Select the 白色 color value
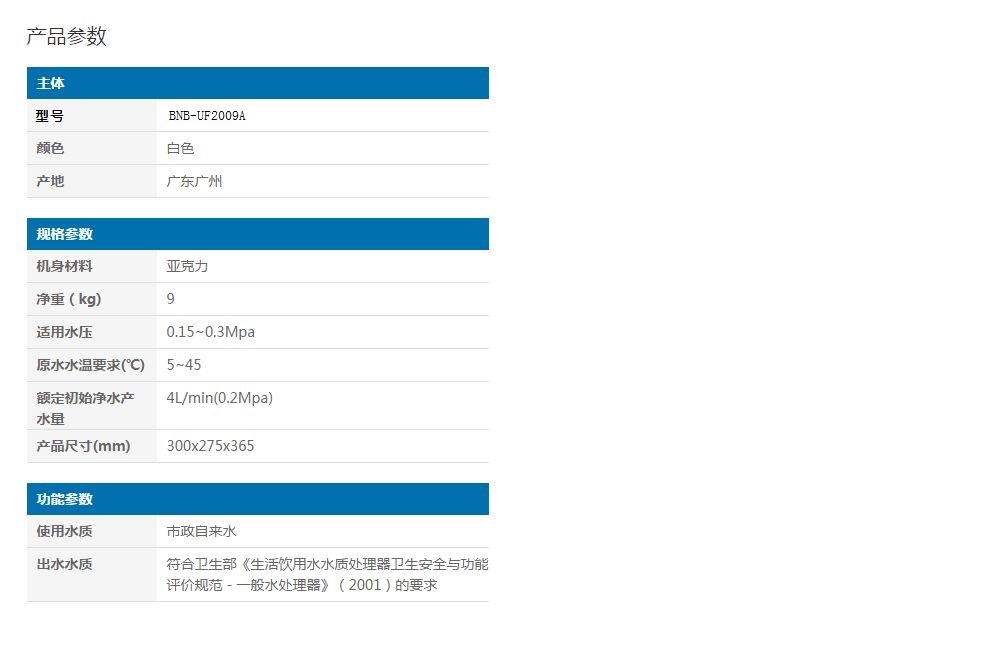 181,148
